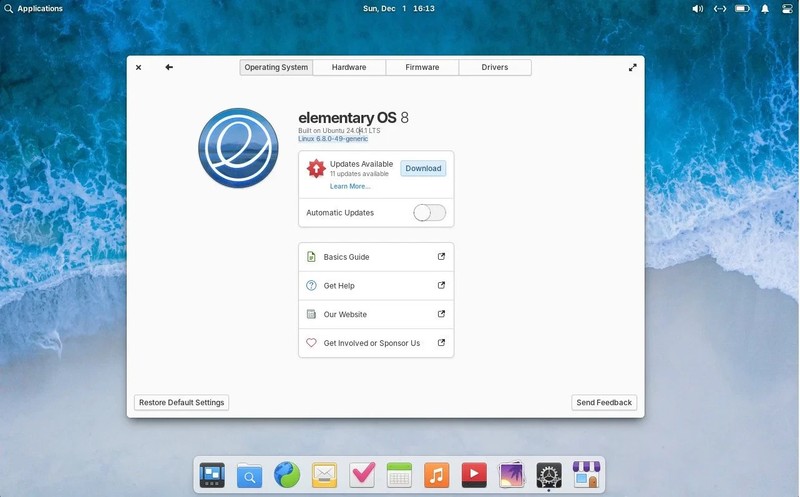The width and height of the screenshot is (800, 497).
Task: Close the System Settings window
Action: (x=138, y=67)
